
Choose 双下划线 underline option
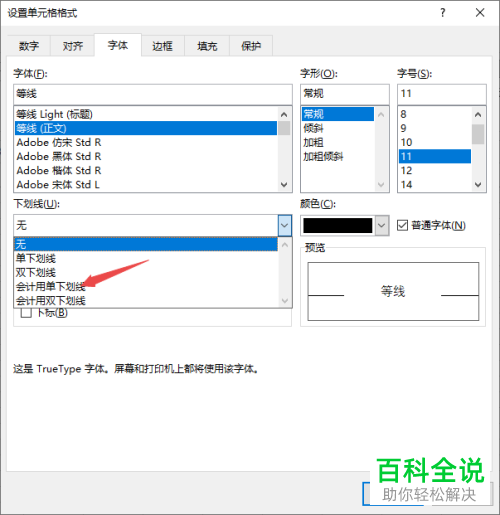click(146, 273)
